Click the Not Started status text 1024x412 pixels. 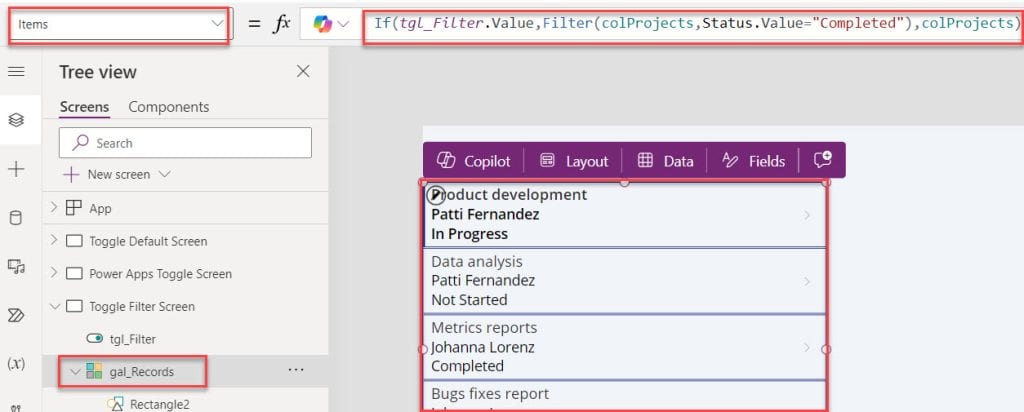[x=469, y=300]
